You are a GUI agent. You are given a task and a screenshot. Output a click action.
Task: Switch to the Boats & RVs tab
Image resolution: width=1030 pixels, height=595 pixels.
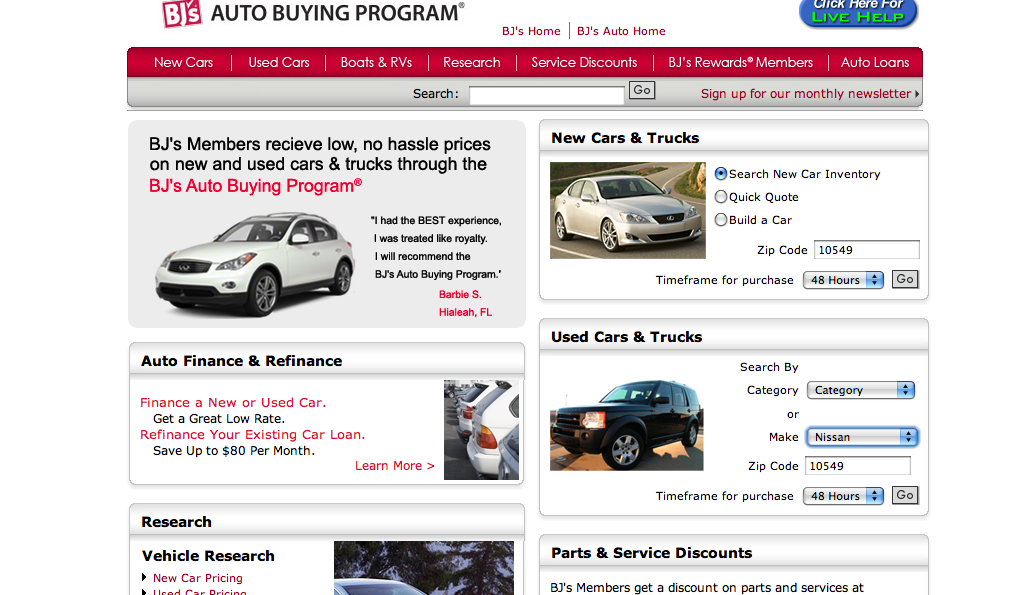point(376,62)
